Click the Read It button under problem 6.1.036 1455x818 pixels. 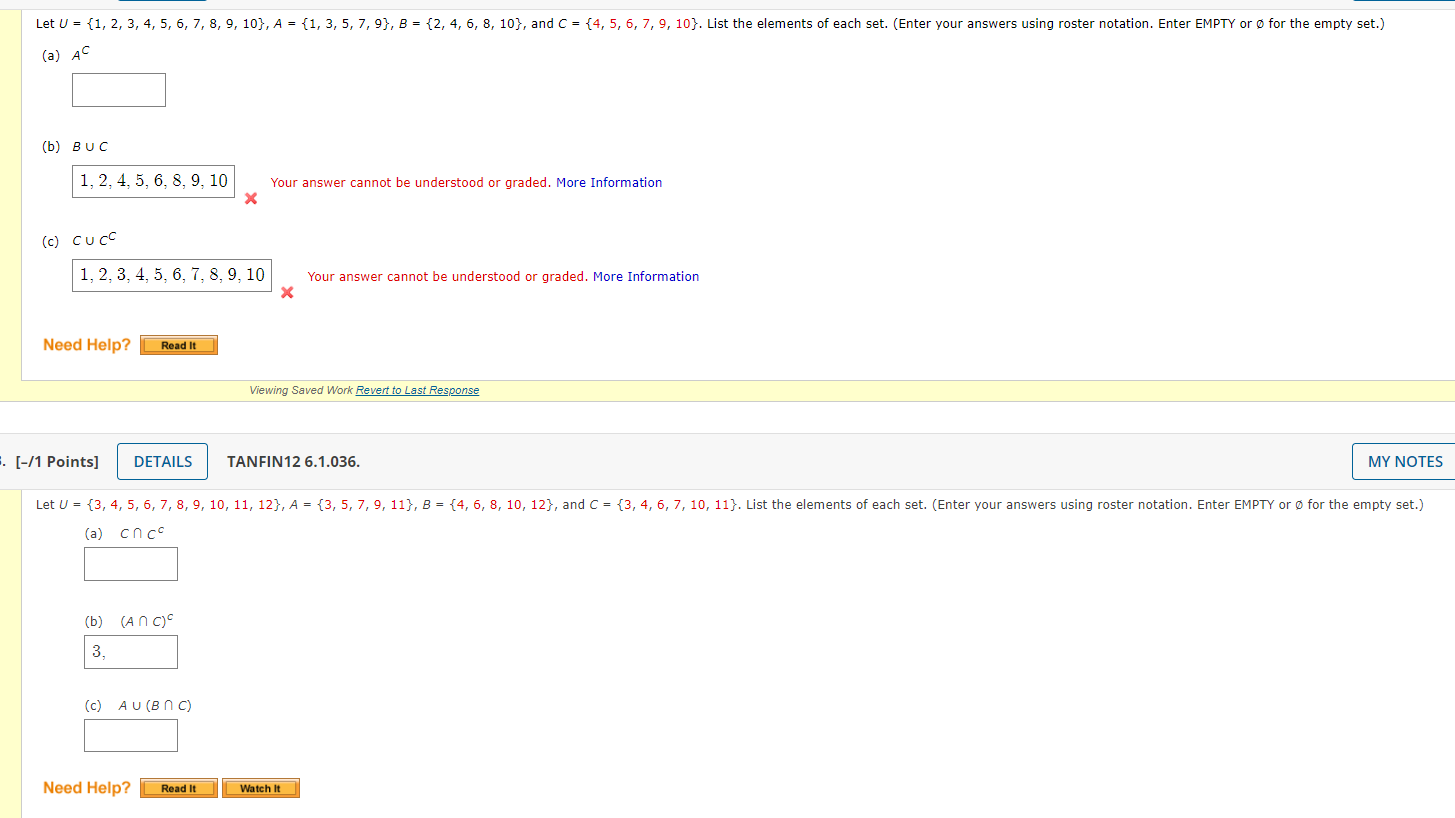coord(178,787)
